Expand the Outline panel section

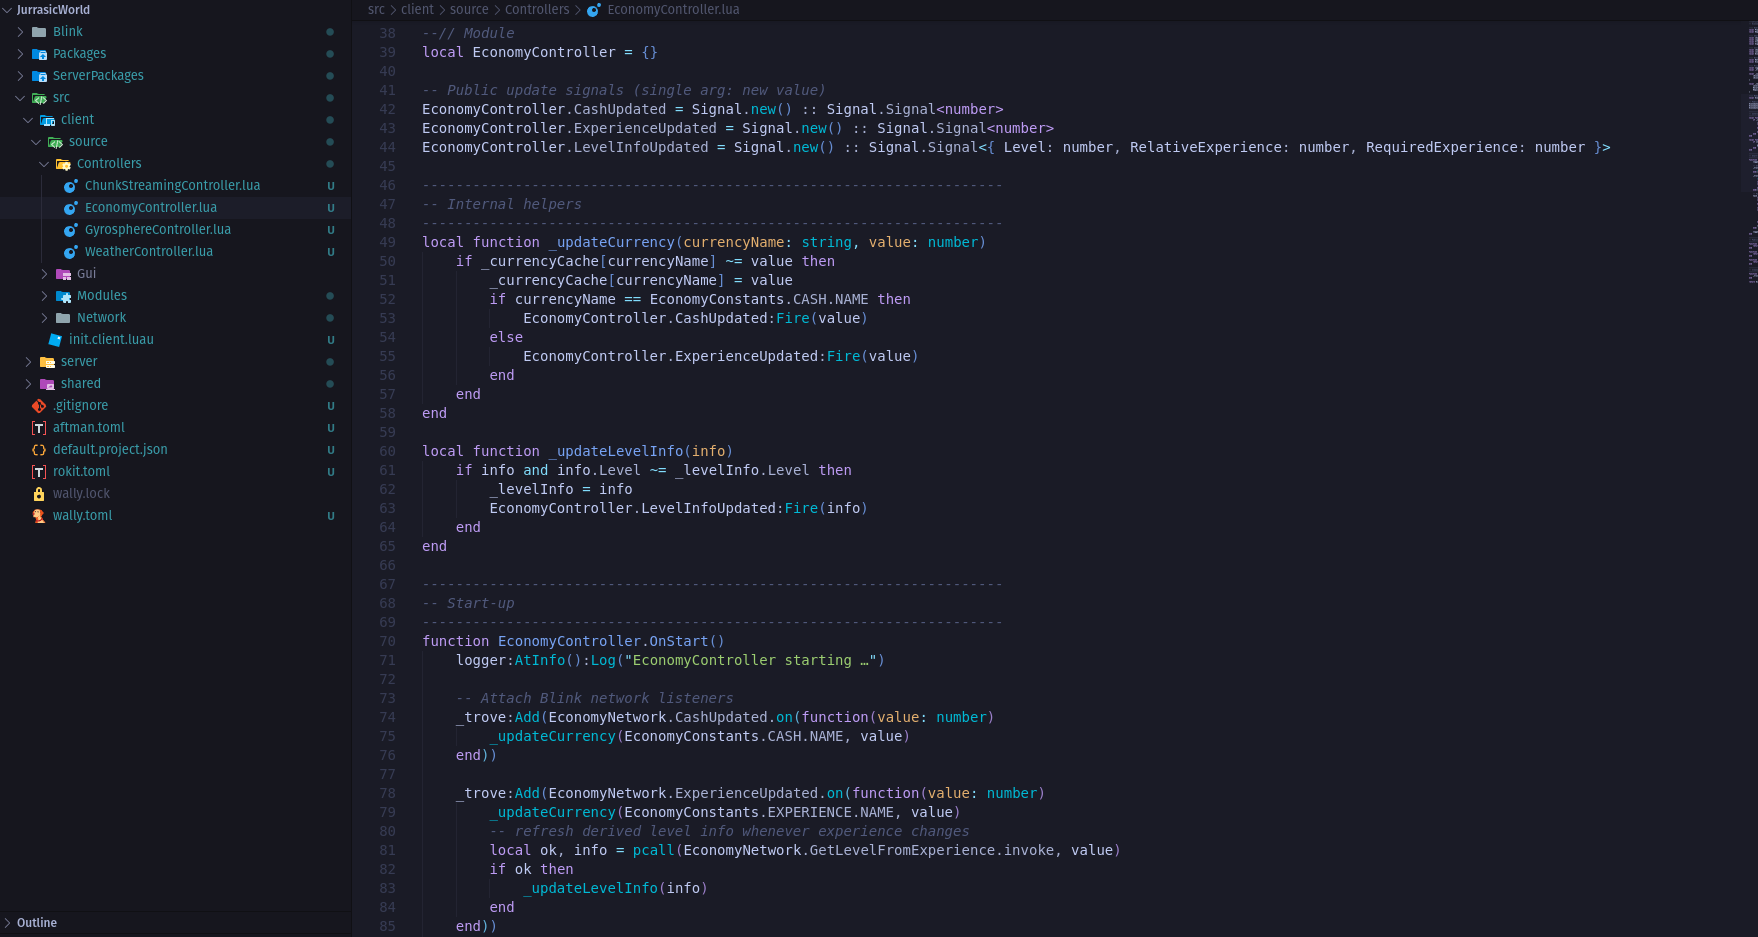[x=8, y=923]
